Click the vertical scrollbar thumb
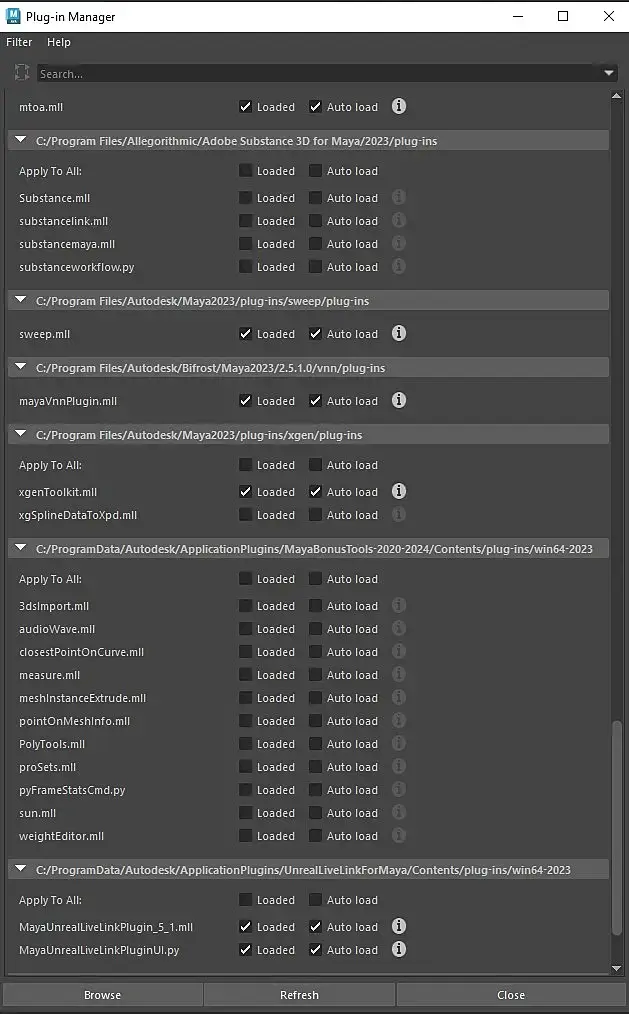Viewport: 629px width, 1014px height. [616, 840]
